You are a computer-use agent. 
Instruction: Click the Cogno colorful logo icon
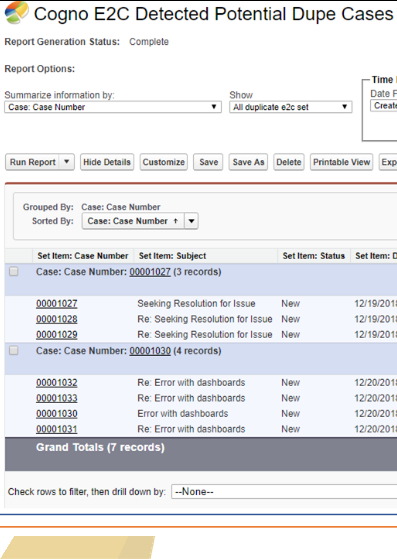point(16,12)
